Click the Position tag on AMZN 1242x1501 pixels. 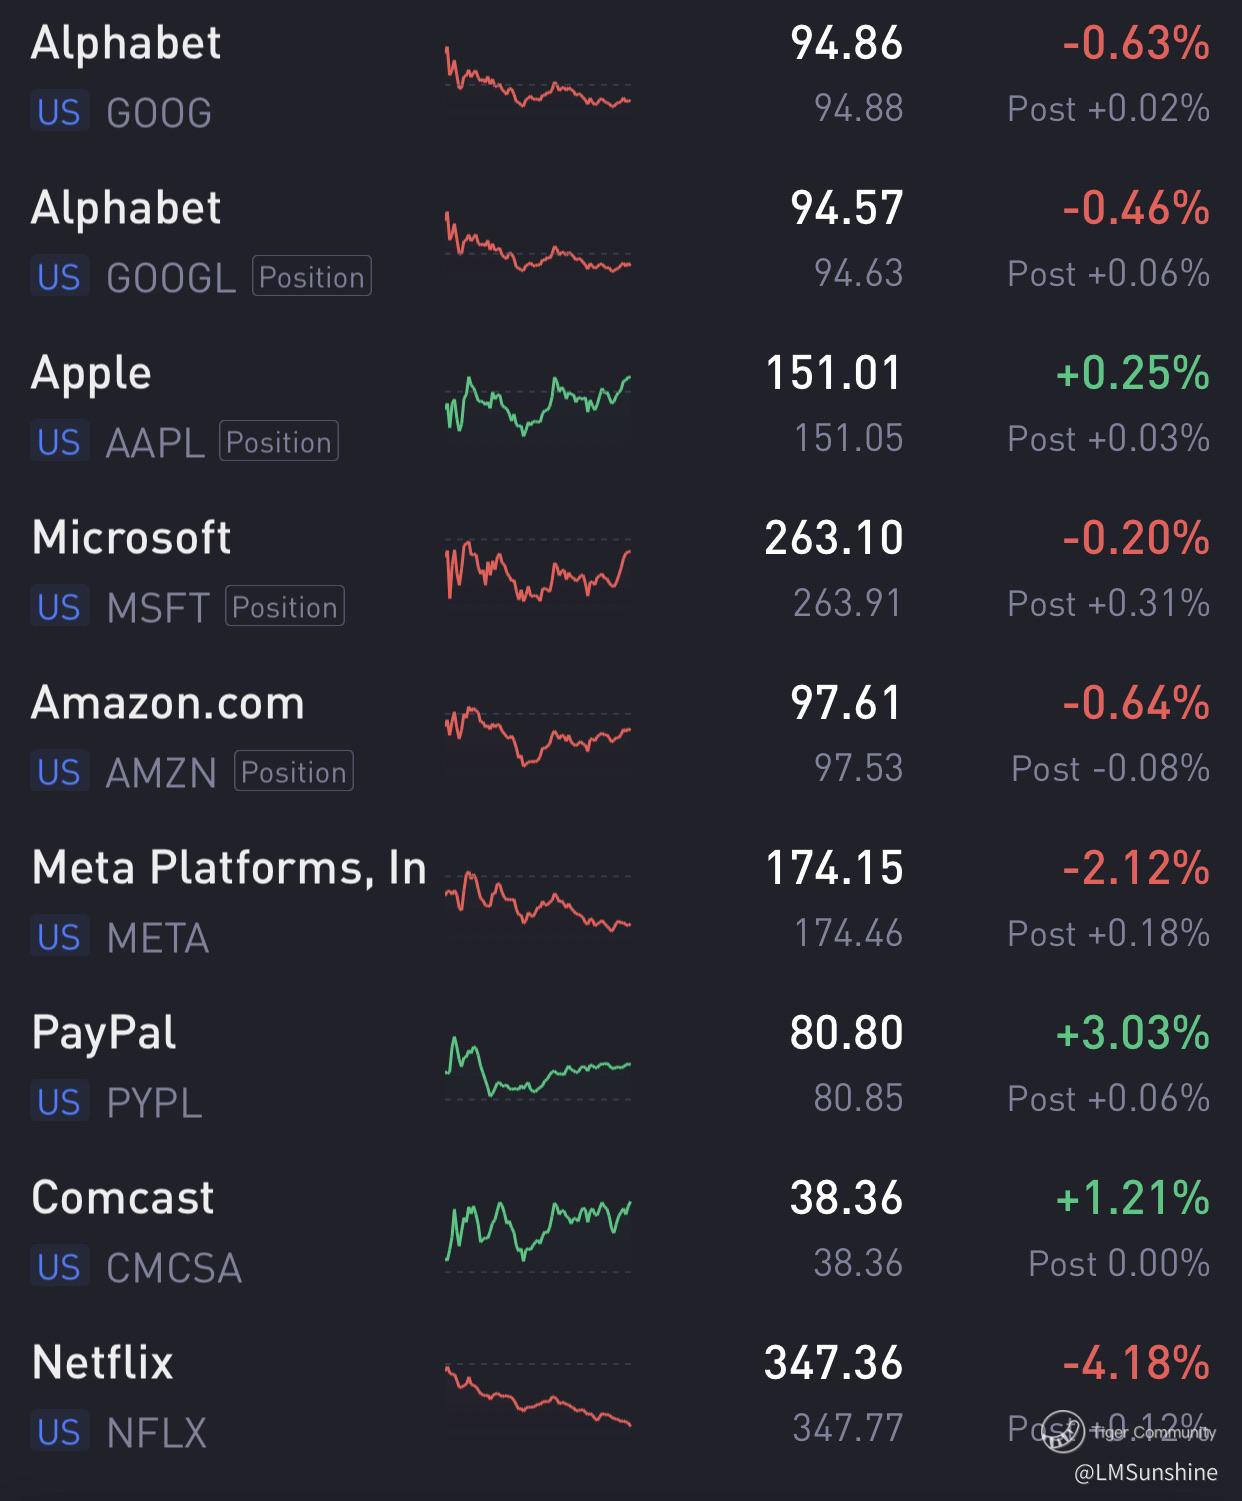pos(294,772)
